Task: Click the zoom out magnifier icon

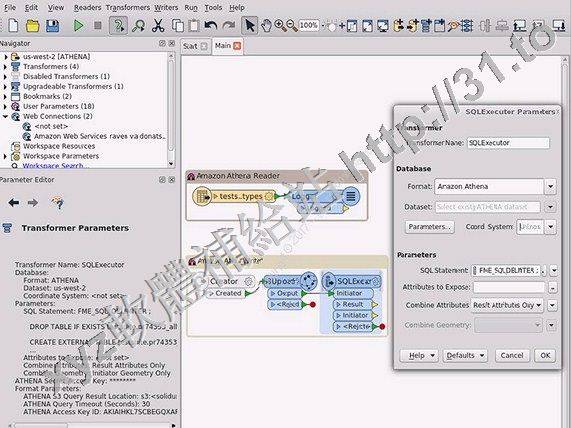Action: point(292,26)
